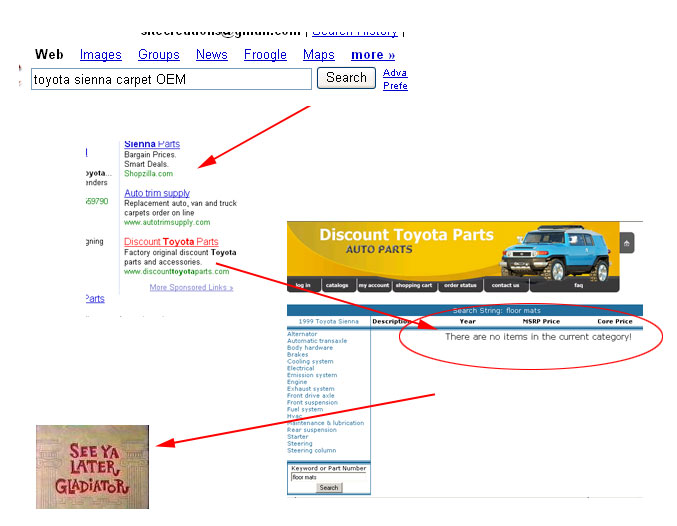Screen dimensions: 677x526
Task: Click the Shopzilla.com URL text
Action: tap(149, 174)
